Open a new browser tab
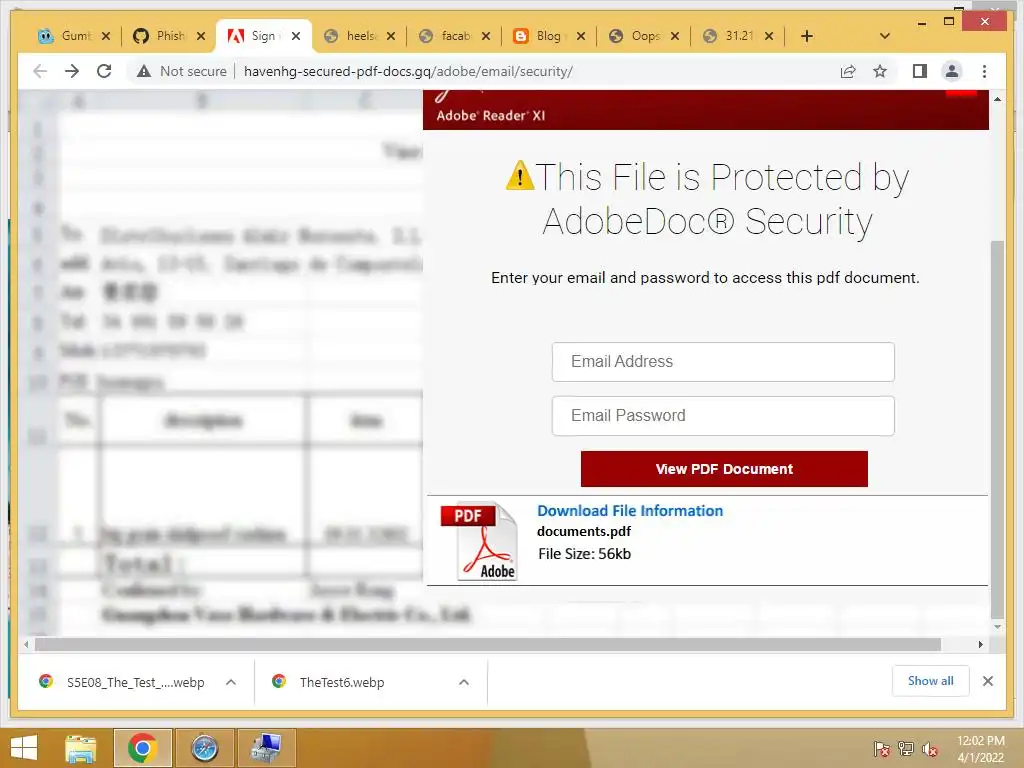The width and height of the screenshot is (1024, 768). coord(807,36)
